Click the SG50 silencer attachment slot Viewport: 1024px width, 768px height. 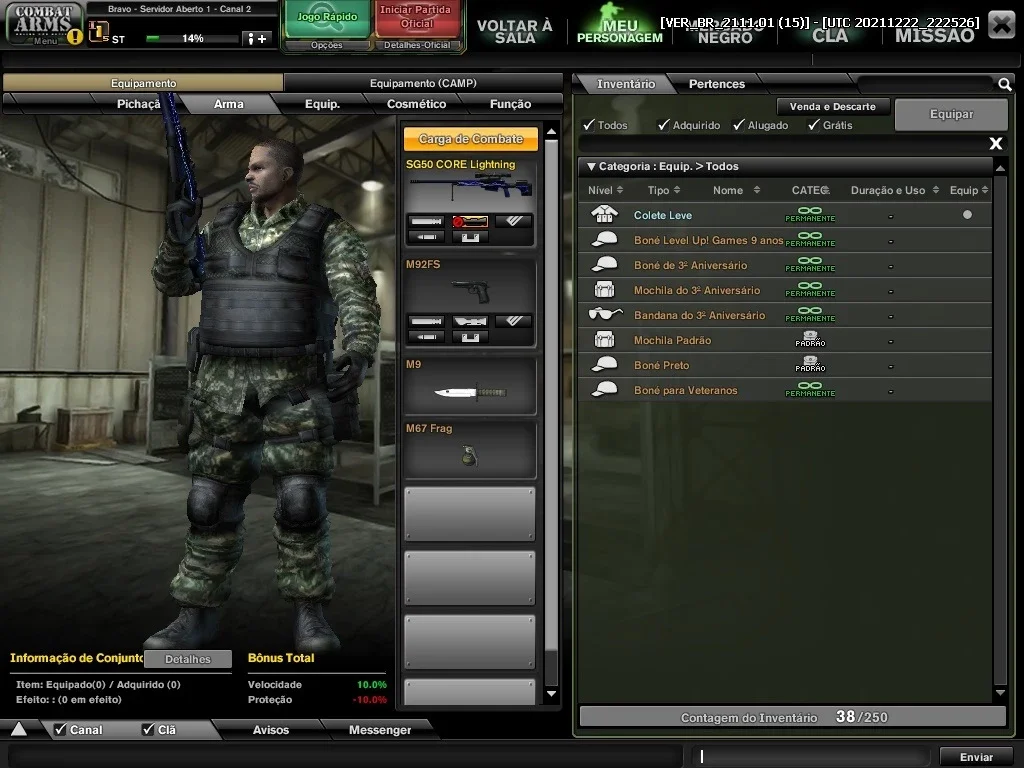426,221
